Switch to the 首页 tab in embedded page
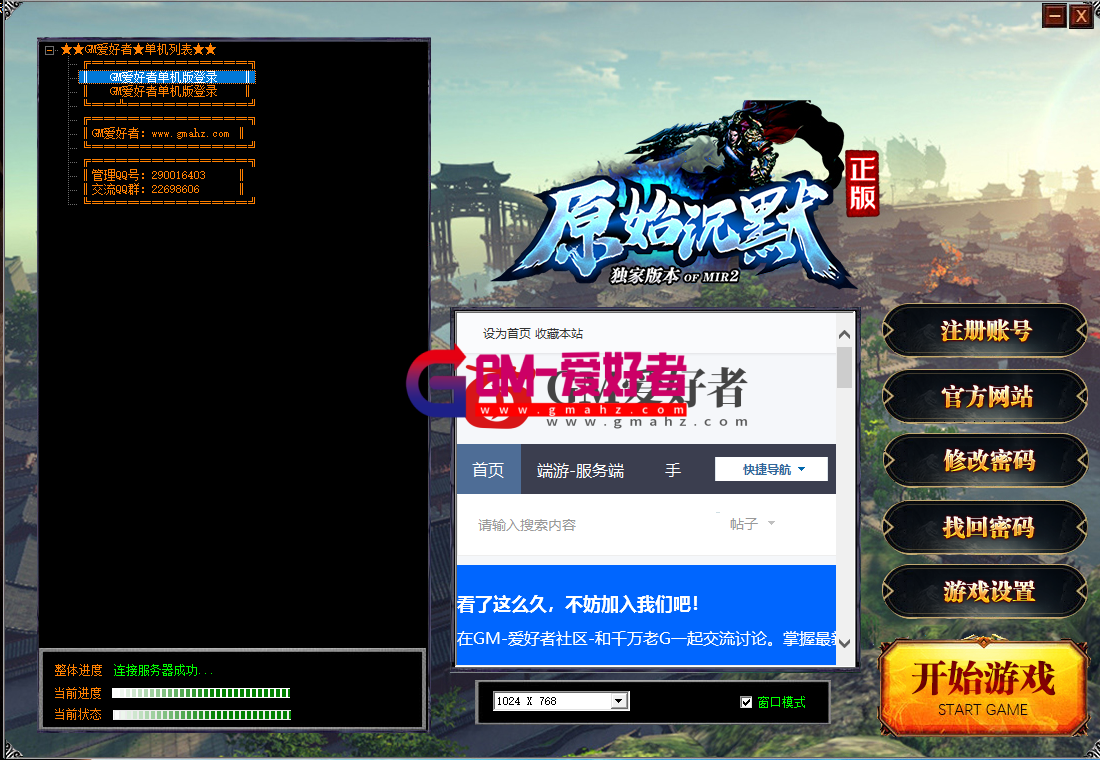 [x=488, y=469]
